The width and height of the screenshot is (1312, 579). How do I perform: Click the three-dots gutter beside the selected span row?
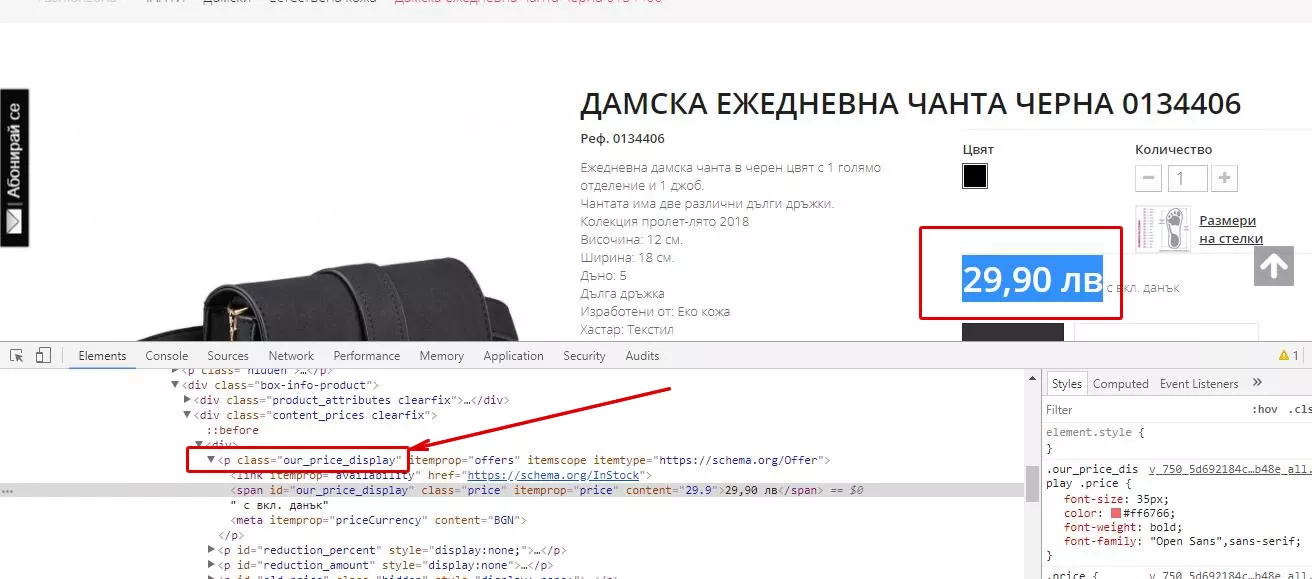[x=8, y=491]
